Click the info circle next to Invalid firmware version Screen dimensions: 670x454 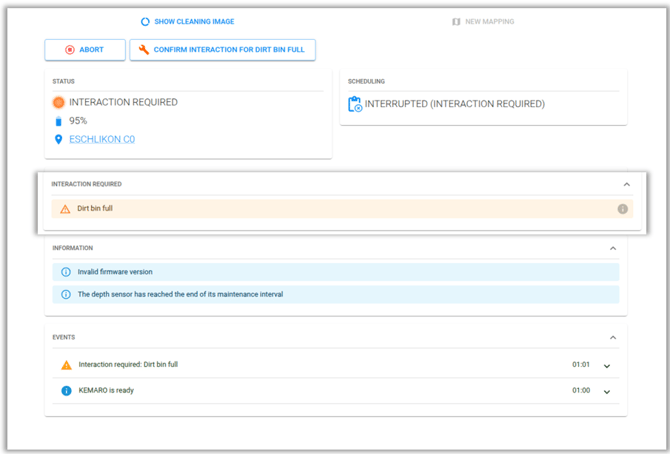66,272
